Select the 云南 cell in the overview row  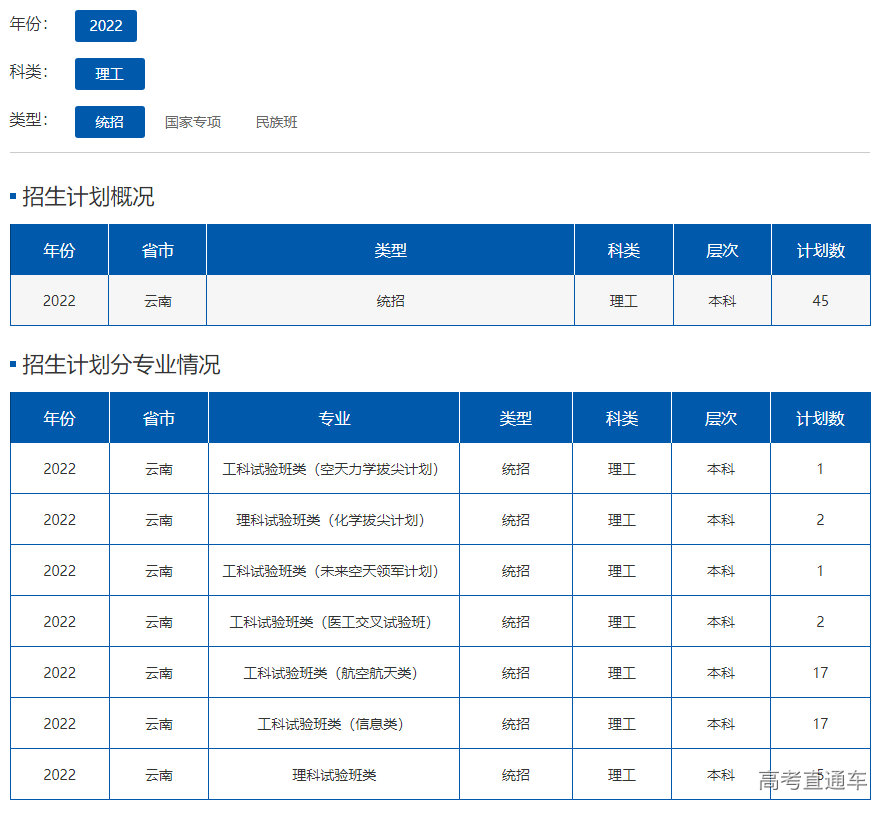click(x=156, y=300)
